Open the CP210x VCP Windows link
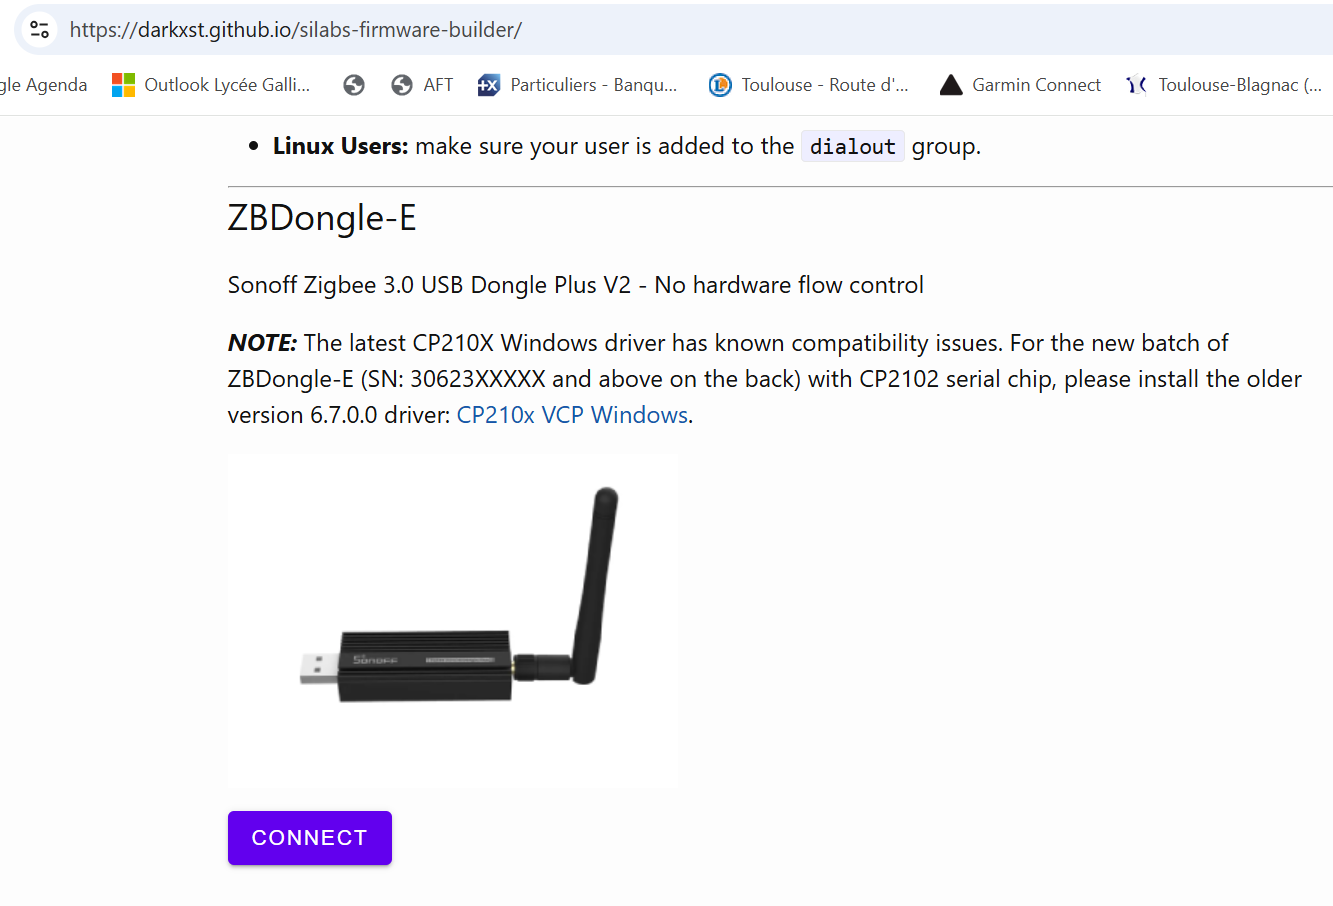This screenshot has width=1333, height=906. [x=572, y=415]
